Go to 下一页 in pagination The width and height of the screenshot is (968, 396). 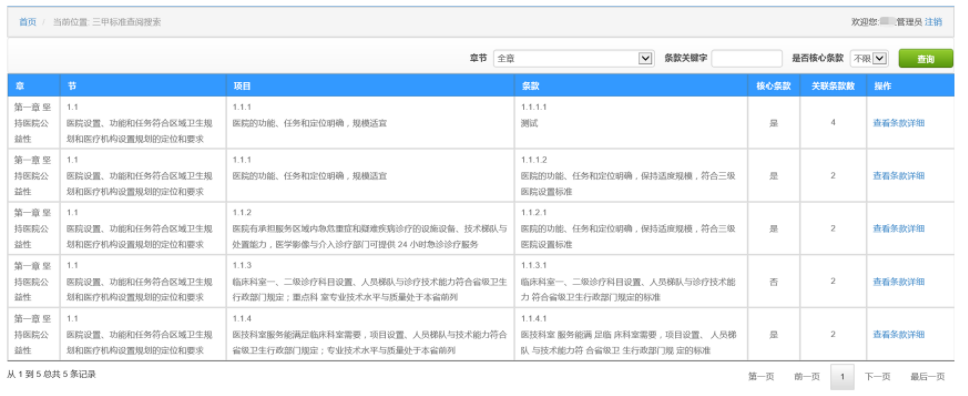(x=877, y=376)
